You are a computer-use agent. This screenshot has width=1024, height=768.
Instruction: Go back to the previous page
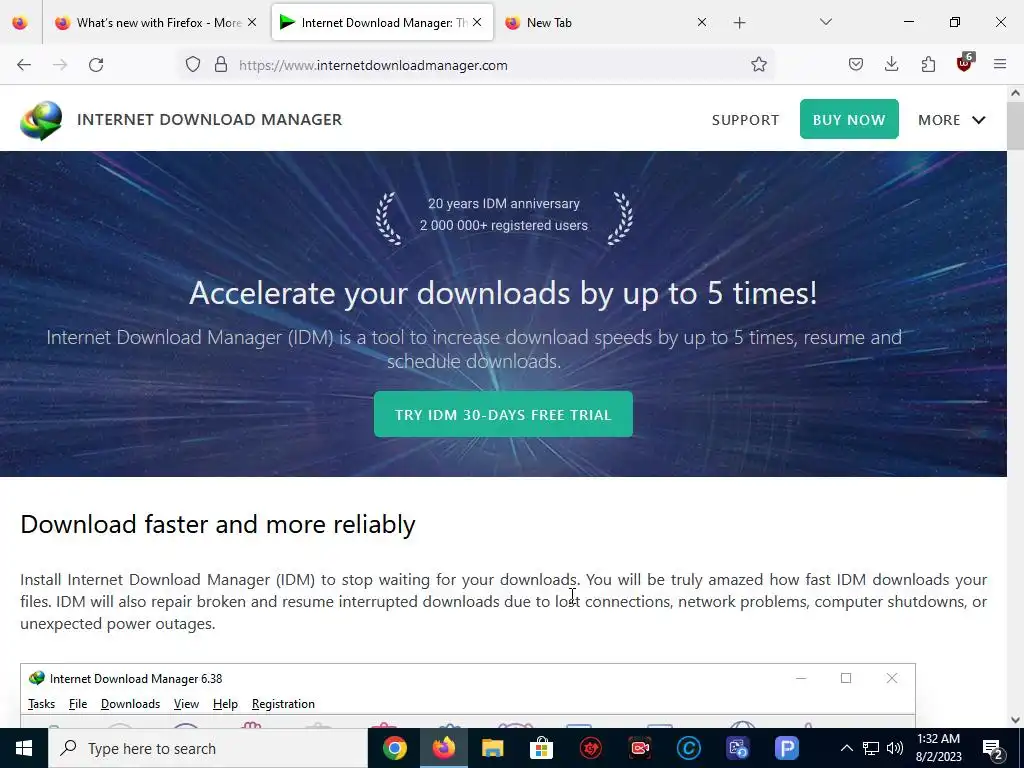pos(24,65)
